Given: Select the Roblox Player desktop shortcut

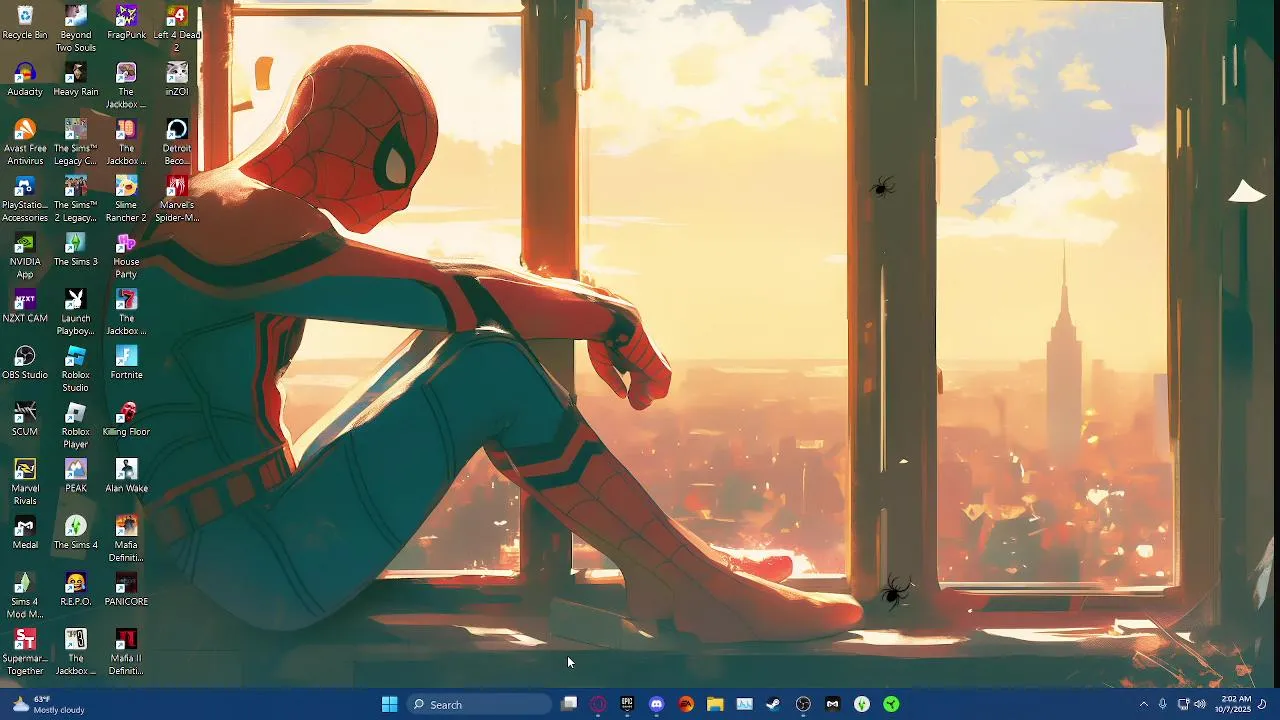Looking at the screenshot, I should click(76, 426).
